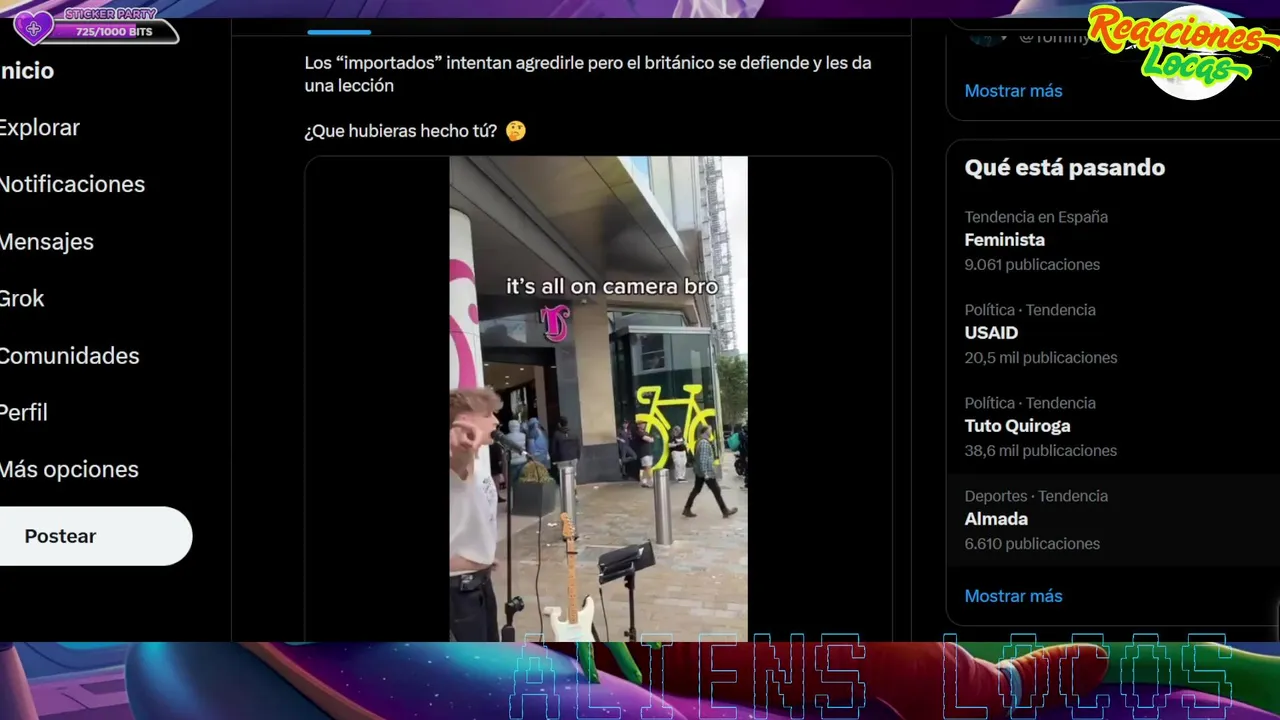The height and width of the screenshot is (720, 1280).
Task: Click 'Tendencia en España' label
Action: (x=1036, y=217)
